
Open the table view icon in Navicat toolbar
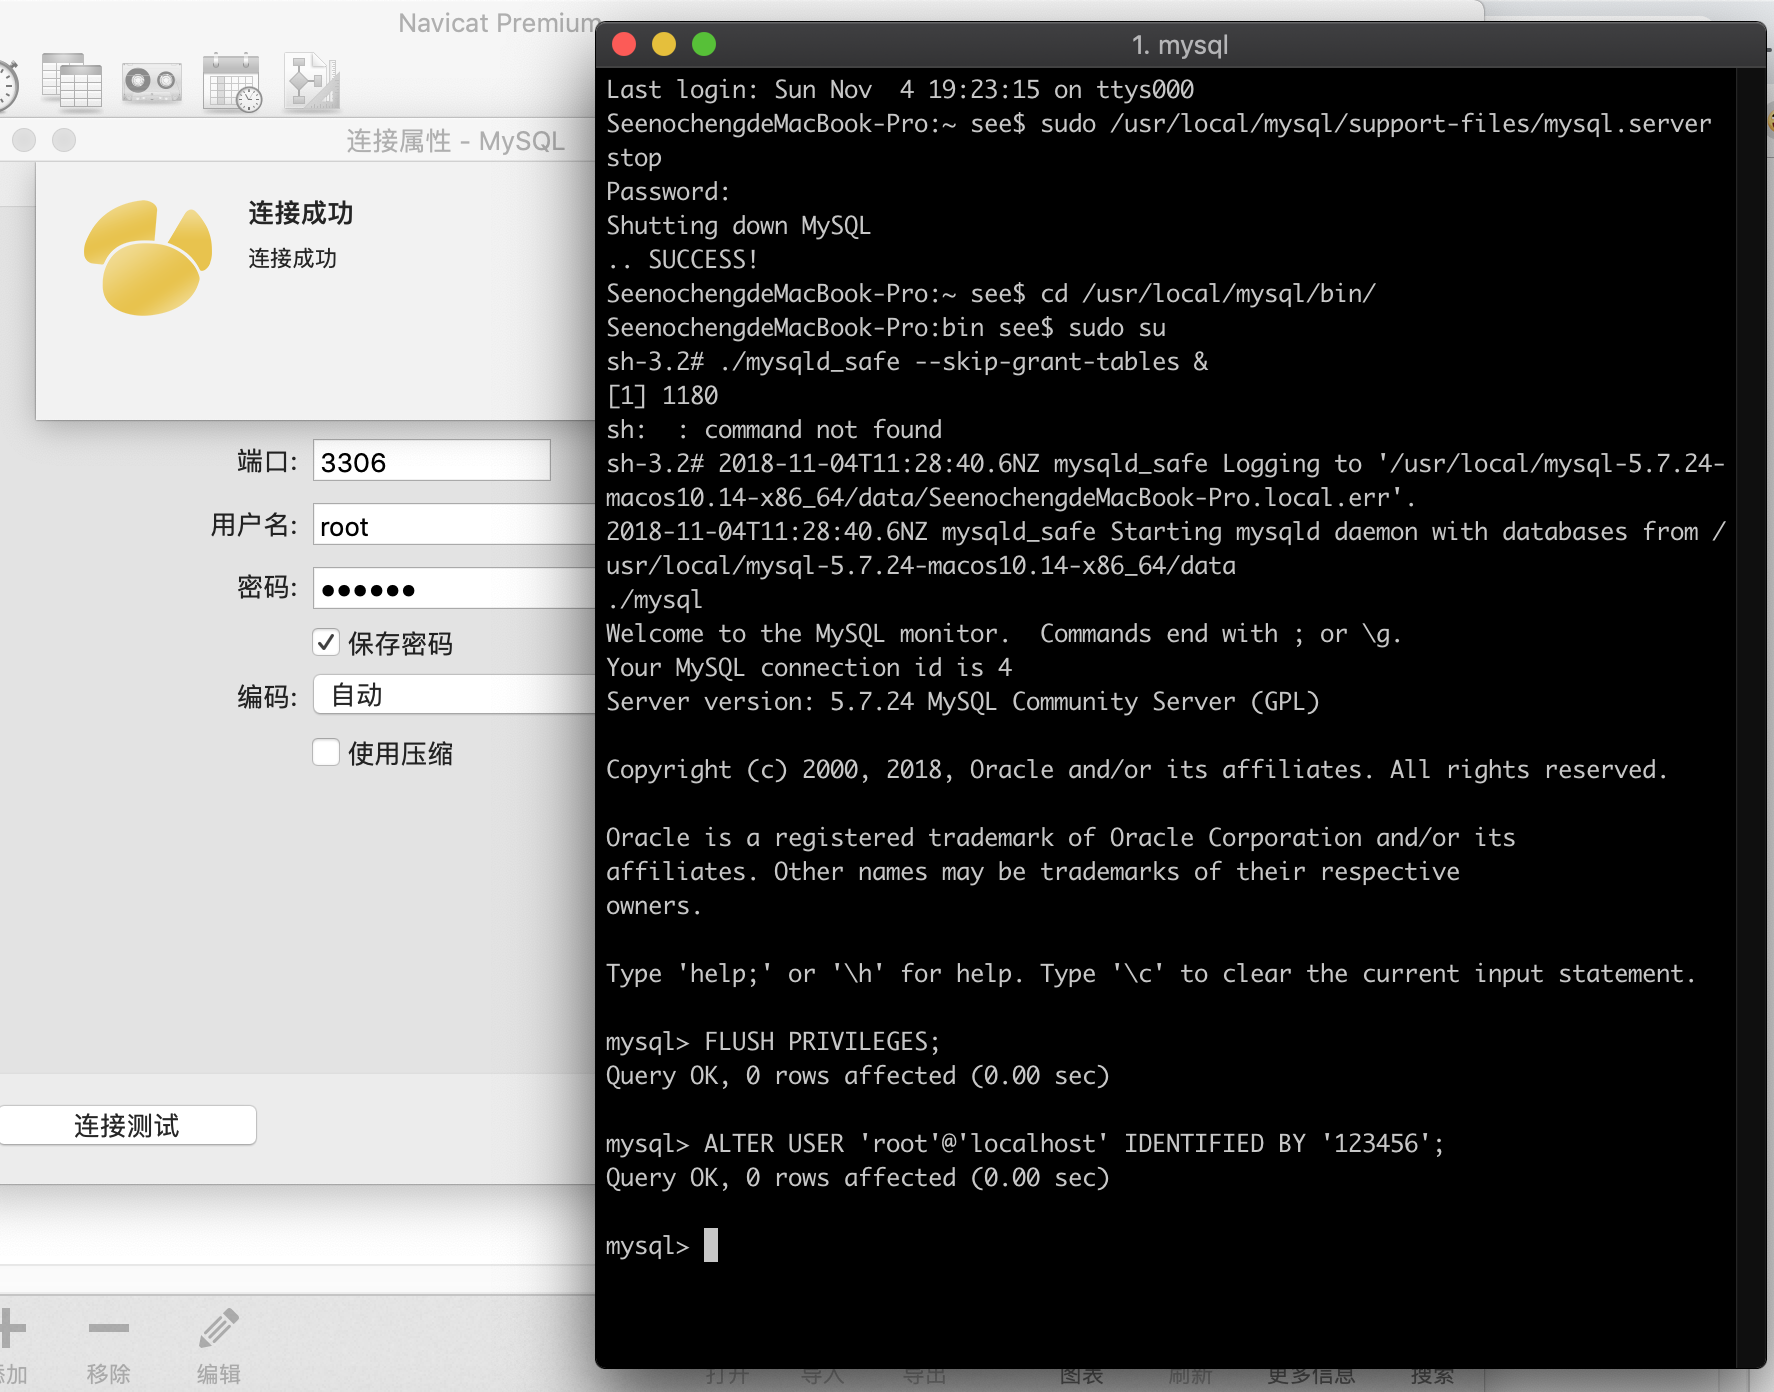pyautogui.click(x=72, y=81)
